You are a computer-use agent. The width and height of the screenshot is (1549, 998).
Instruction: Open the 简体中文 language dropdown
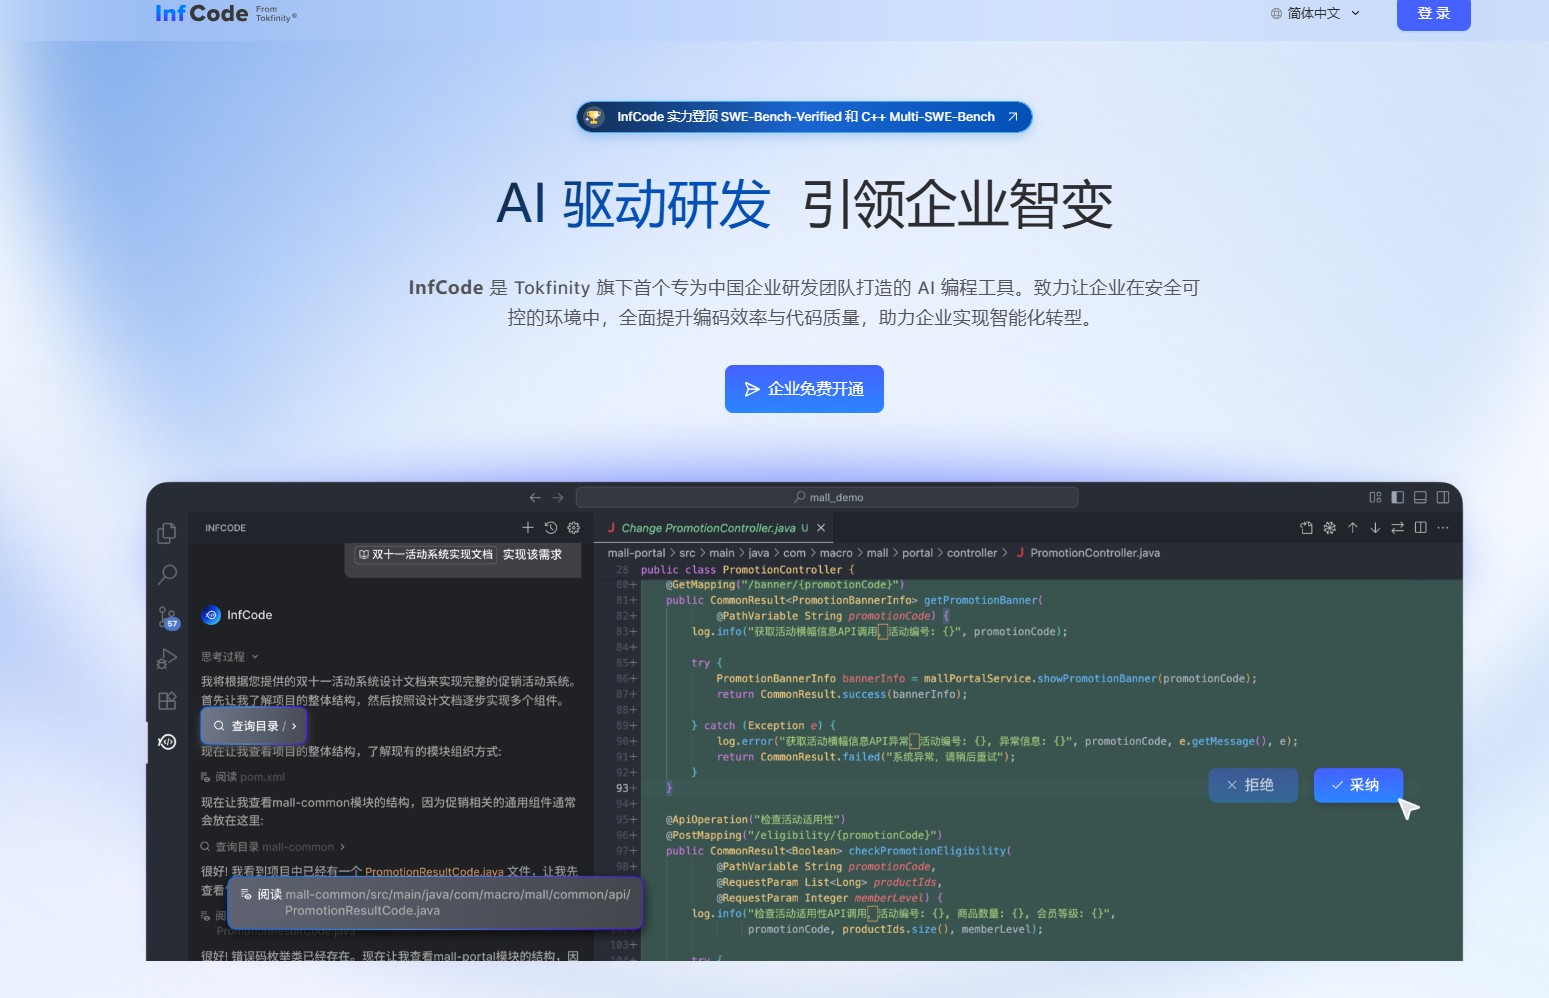1315,13
